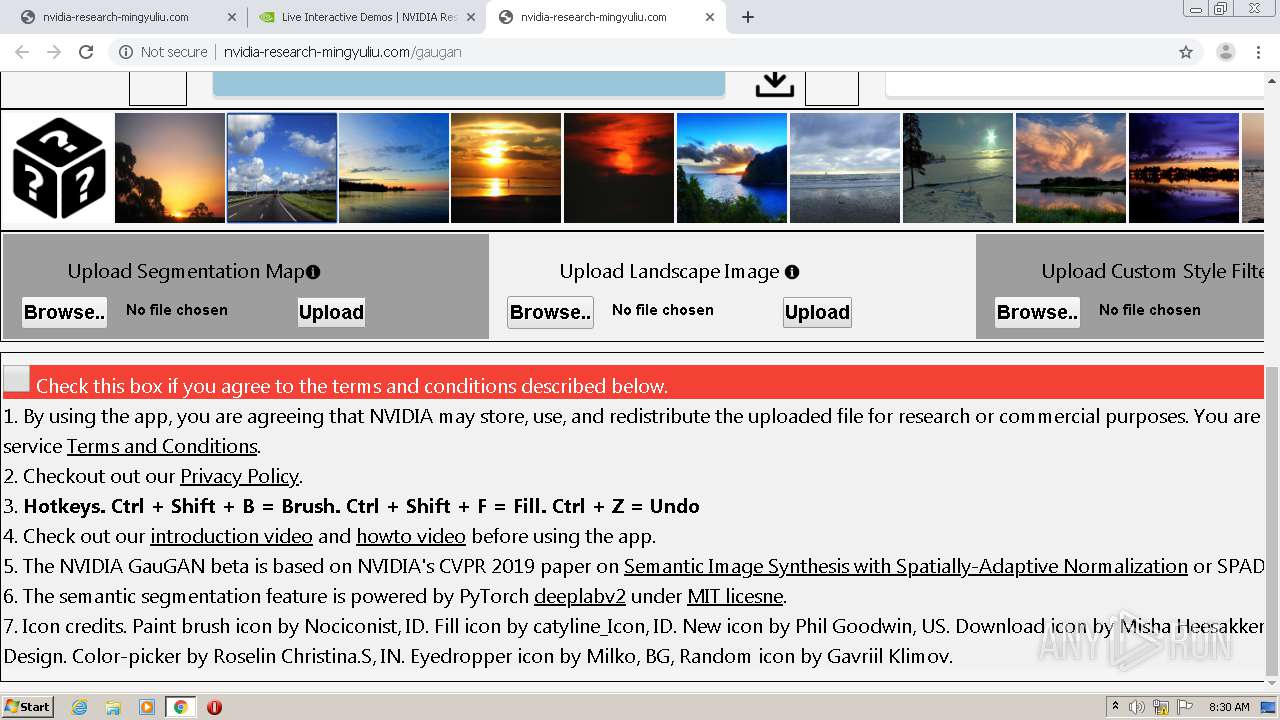1280x720 pixels.
Task: Upload the landscape image
Action: click(817, 312)
